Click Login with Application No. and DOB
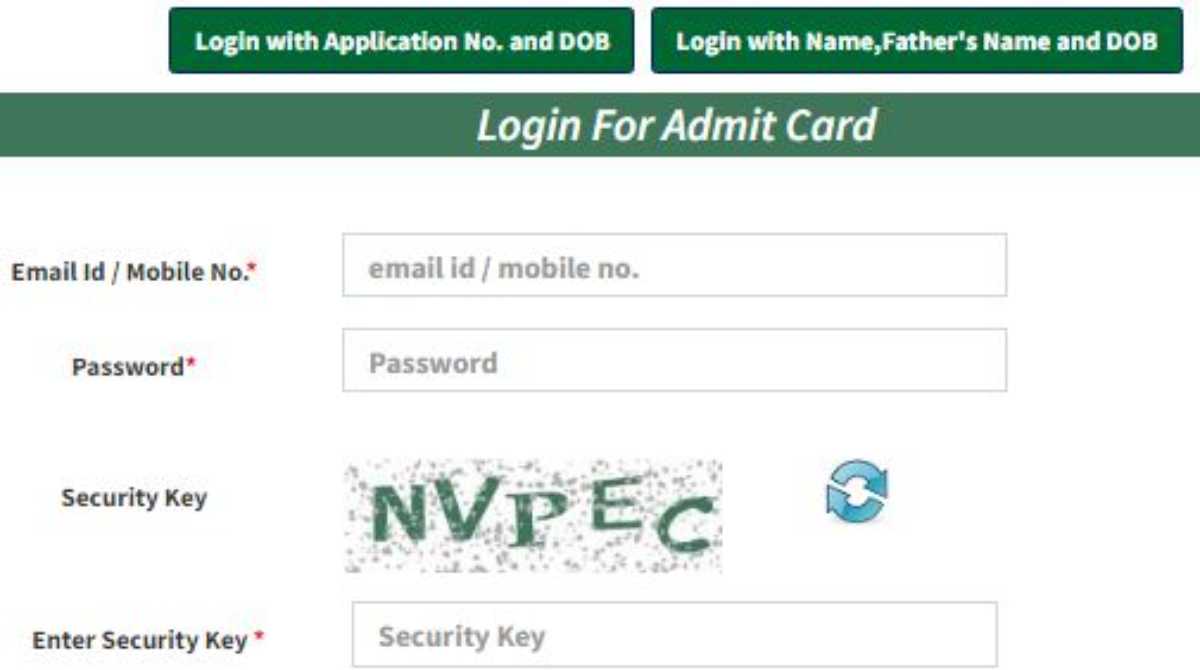The height and width of the screenshot is (670, 1200). point(401,41)
